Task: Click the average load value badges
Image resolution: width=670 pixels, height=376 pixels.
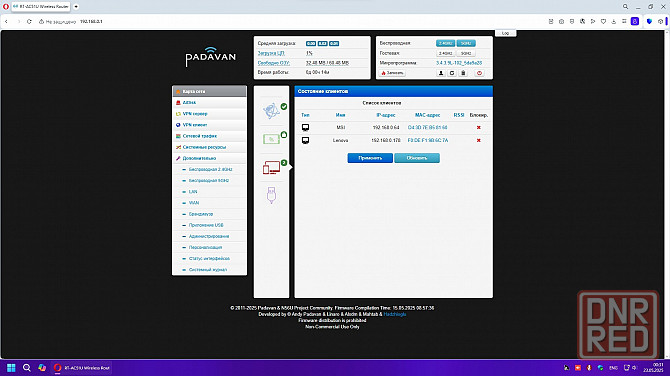Action: (x=322, y=44)
